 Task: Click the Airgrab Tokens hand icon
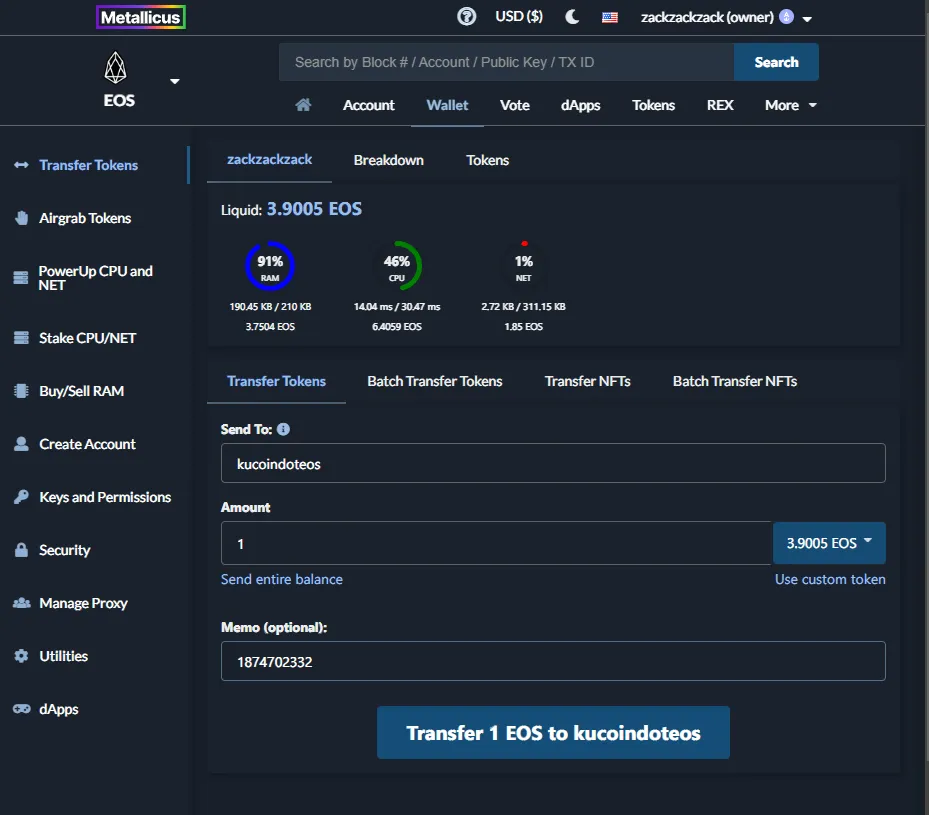(x=21, y=218)
